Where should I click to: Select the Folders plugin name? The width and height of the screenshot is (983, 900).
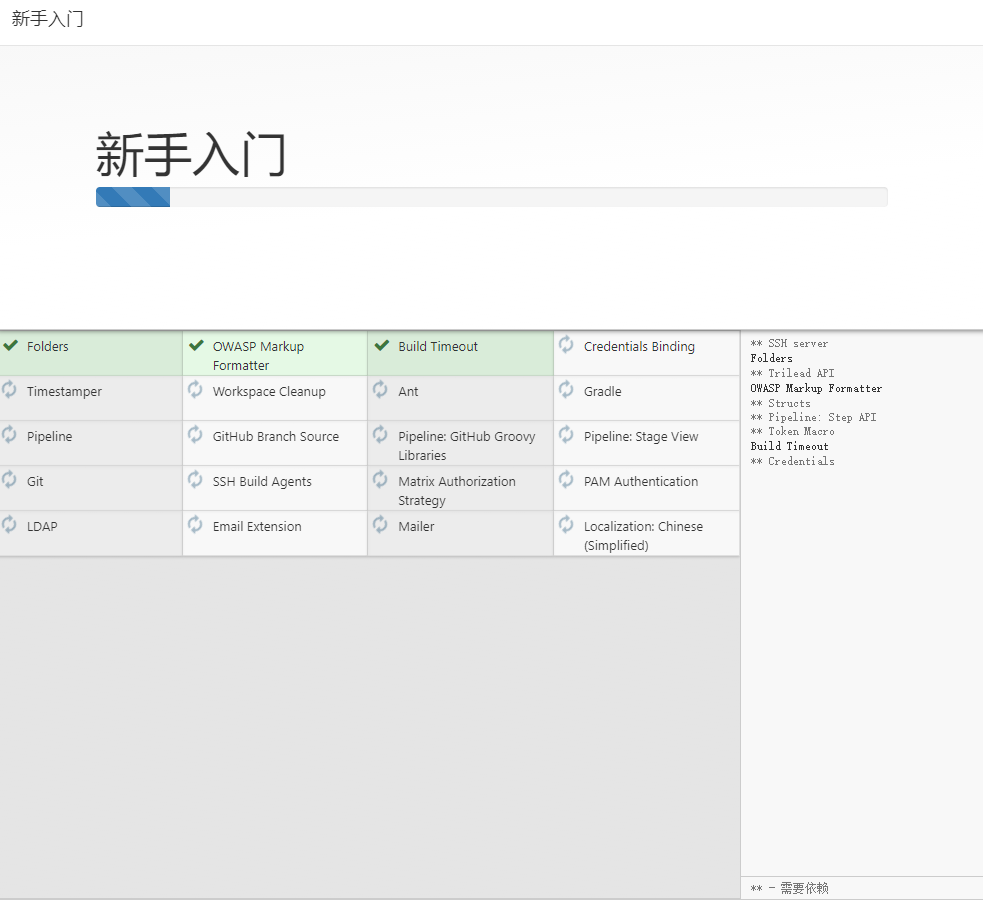(48, 347)
